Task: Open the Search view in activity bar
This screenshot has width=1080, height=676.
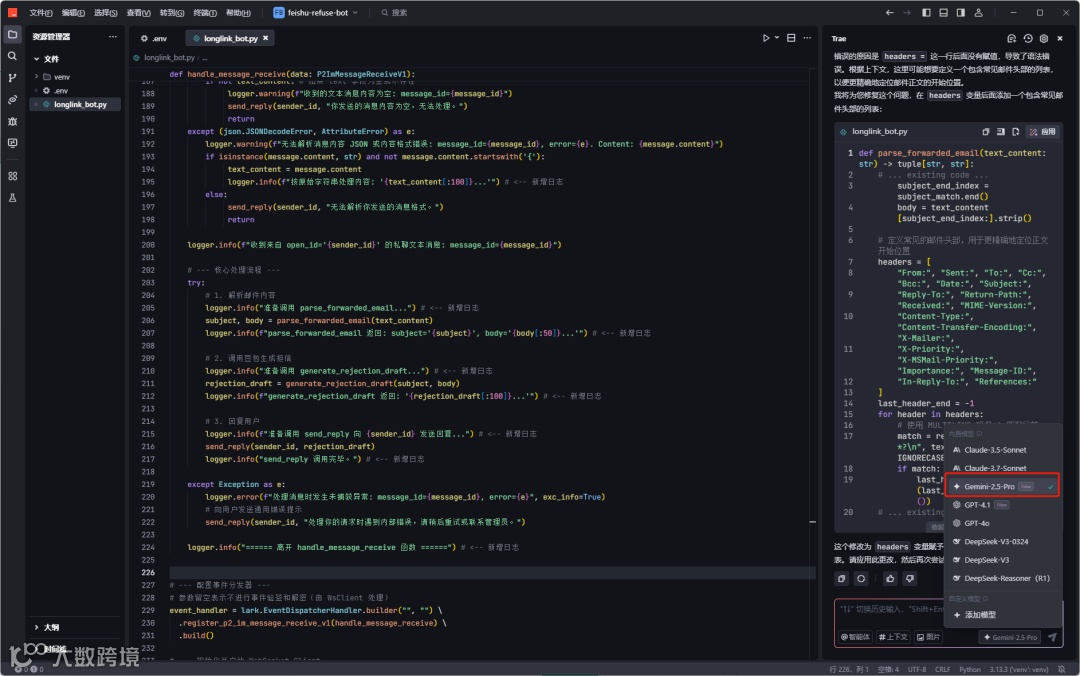Action: (12, 56)
